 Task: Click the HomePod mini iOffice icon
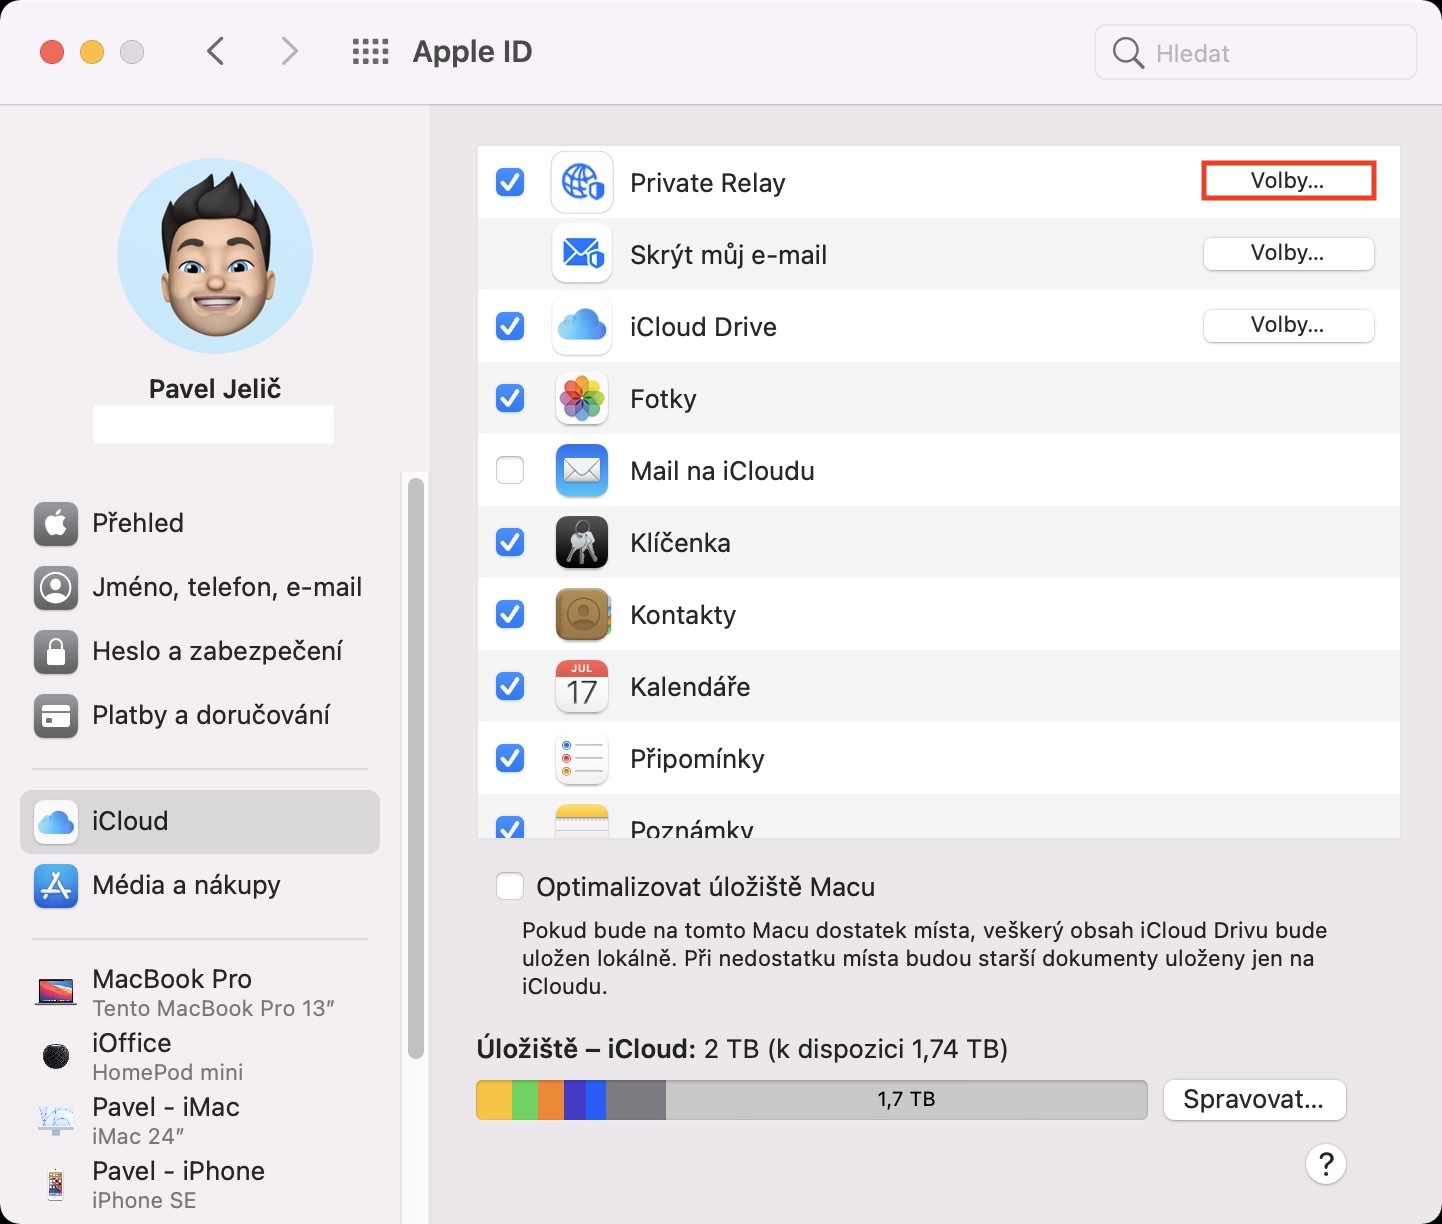(x=56, y=1055)
